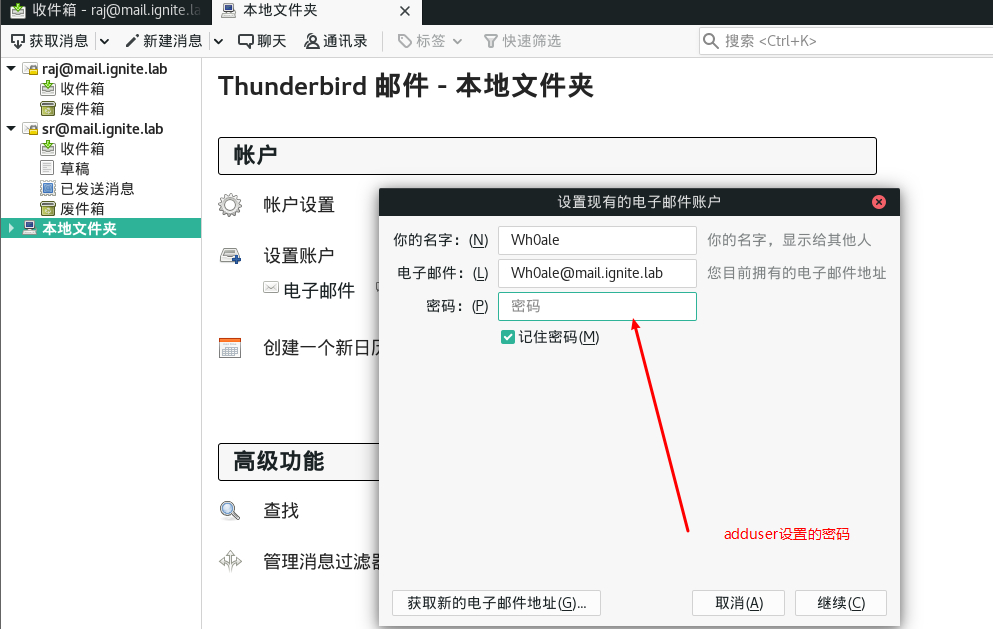Uncheck the 记住密码 checkbox
This screenshot has height=629, width=993.
point(507,337)
